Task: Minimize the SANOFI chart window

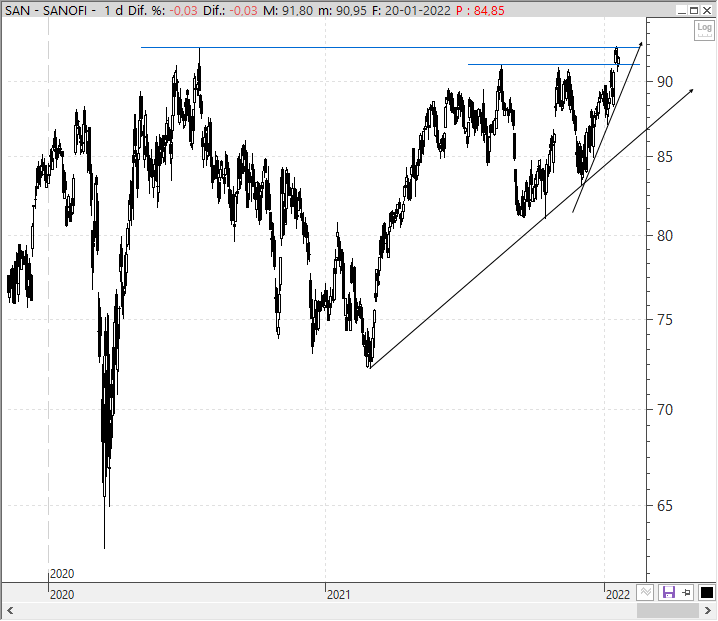Action: pos(681,10)
